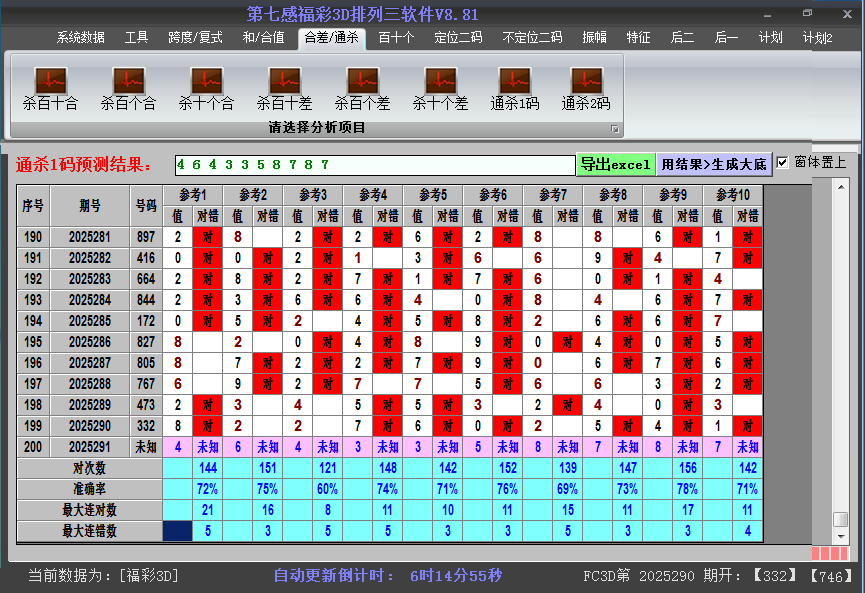Image resolution: width=865 pixels, height=593 pixels.
Task: Expand the ribbon group dialog launcher
Action: click(x=615, y=129)
